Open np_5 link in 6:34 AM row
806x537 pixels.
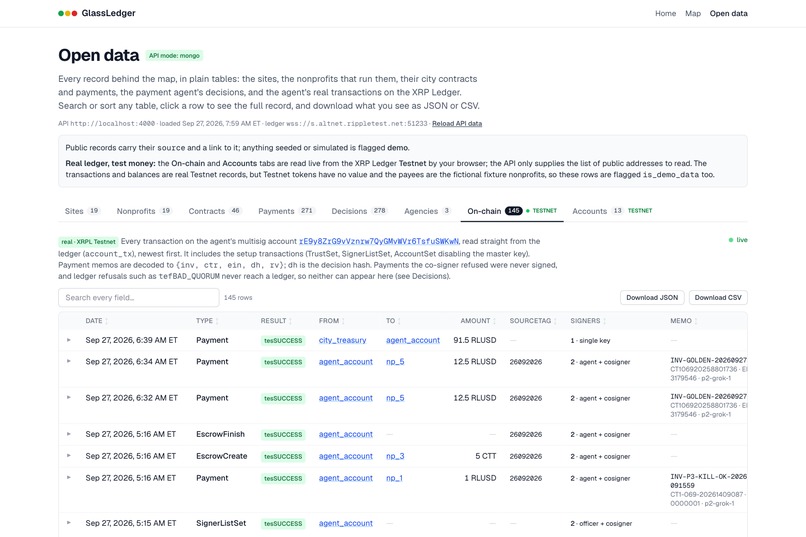pos(395,362)
